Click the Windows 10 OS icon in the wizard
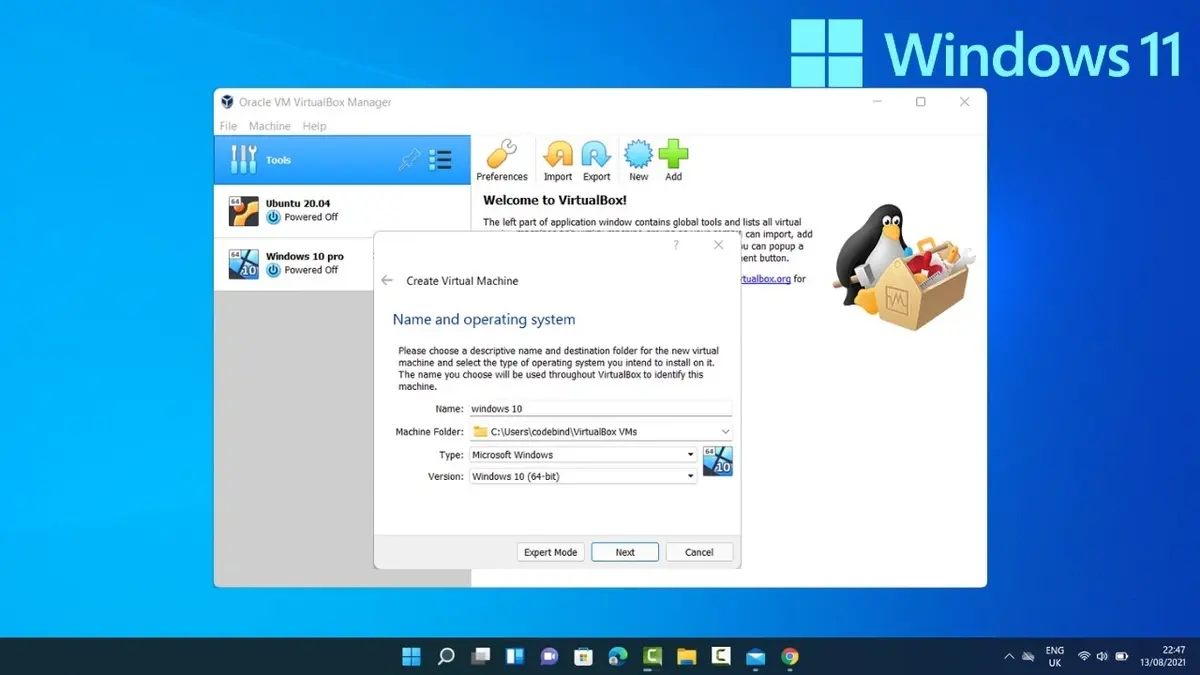The width and height of the screenshot is (1200, 675). [x=717, y=461]
